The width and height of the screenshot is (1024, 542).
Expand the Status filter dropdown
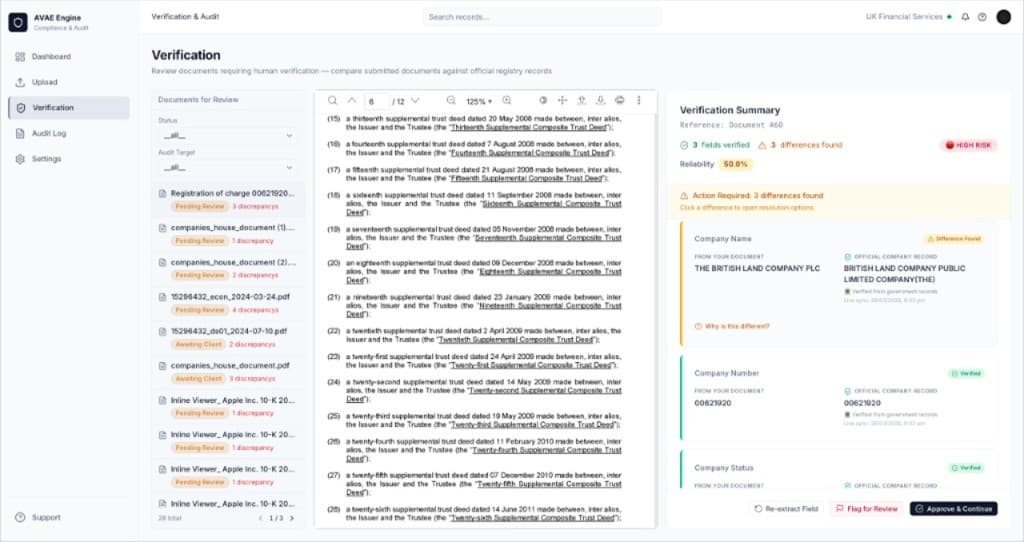(226, 135)
